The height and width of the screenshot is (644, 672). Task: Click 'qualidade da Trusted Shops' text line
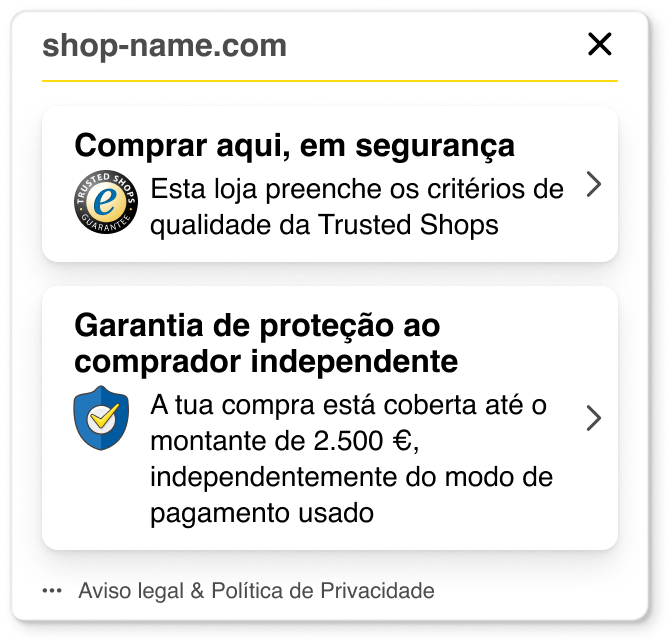click(324, 225)
